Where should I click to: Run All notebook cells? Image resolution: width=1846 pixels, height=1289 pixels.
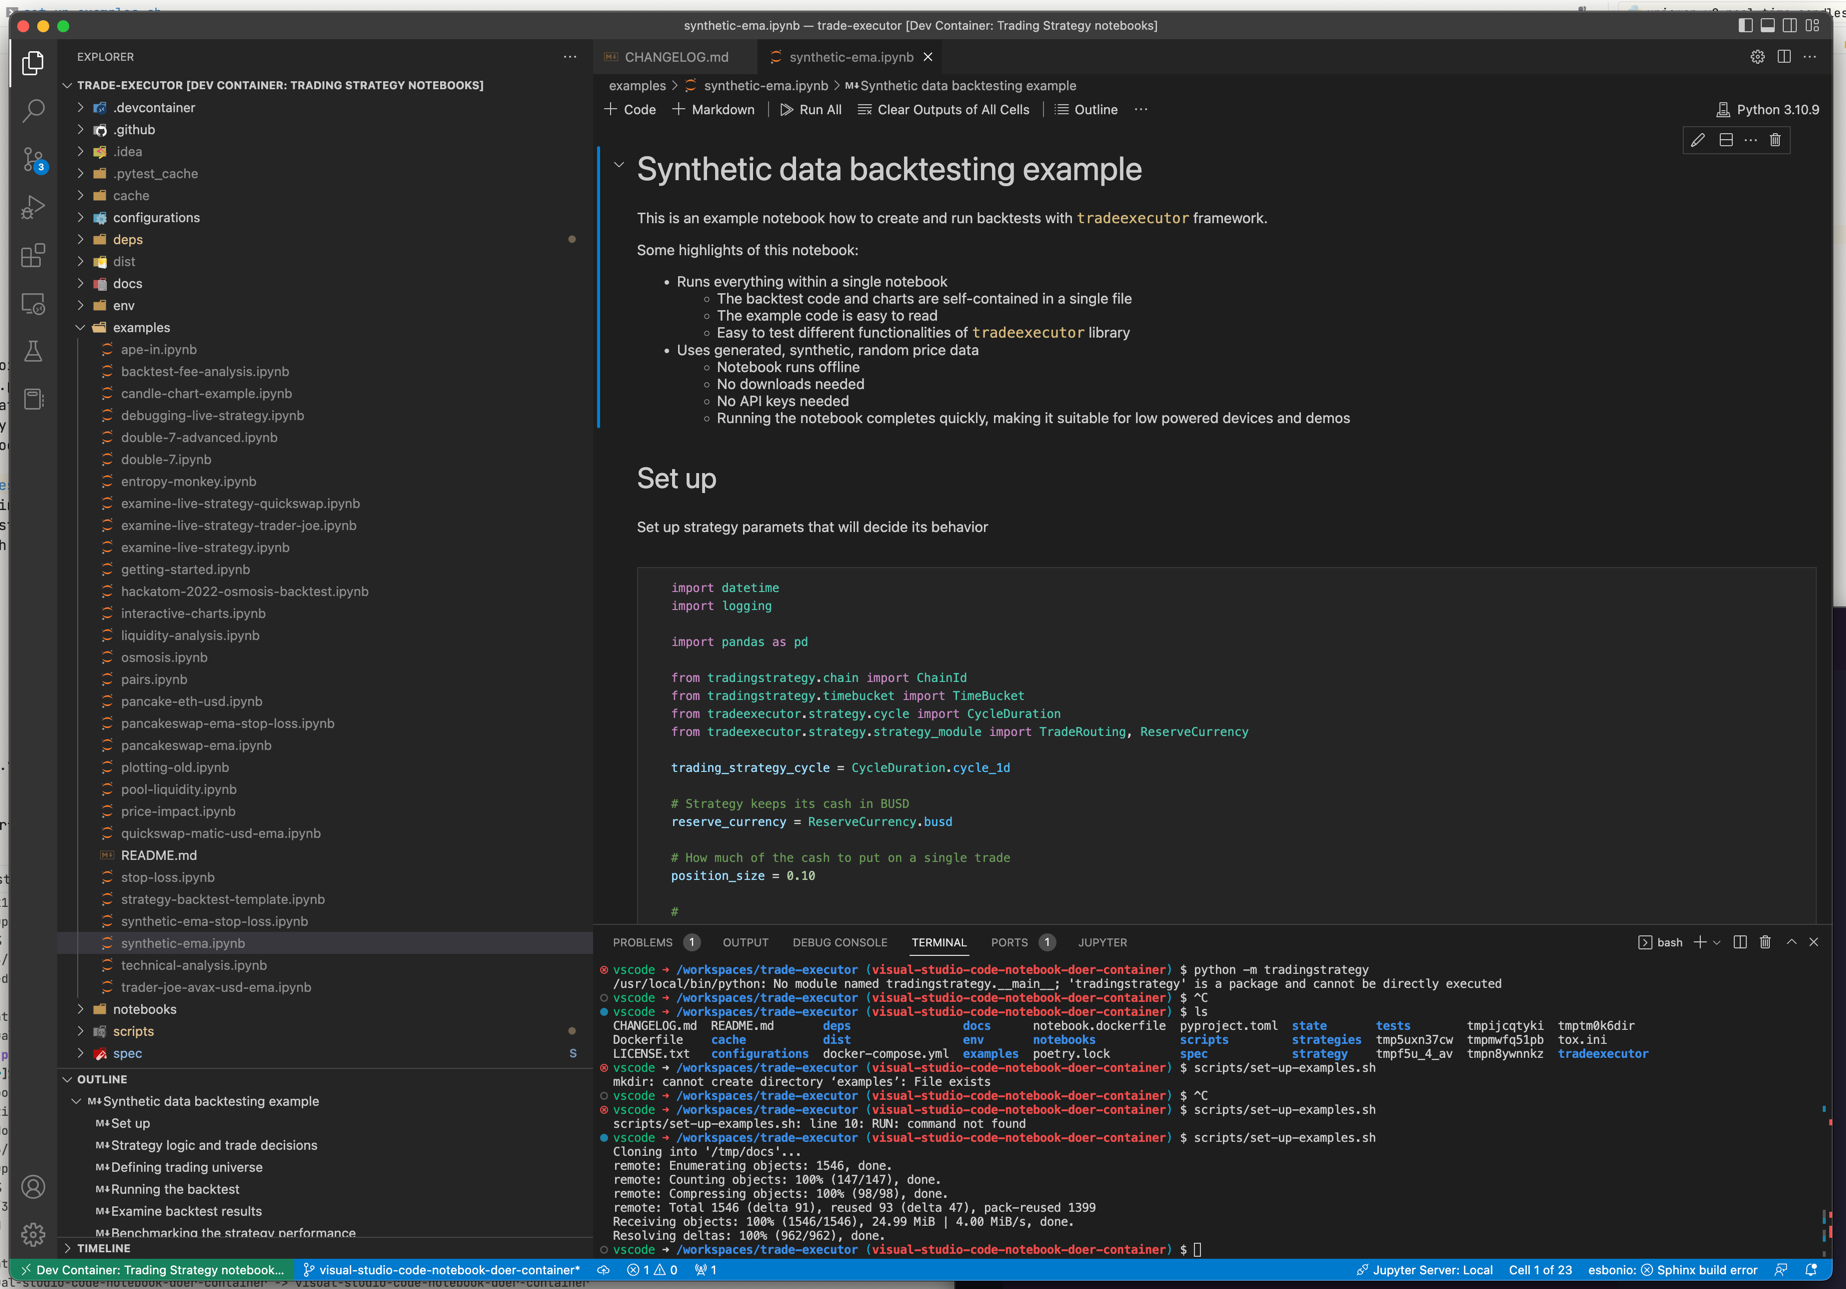click(x=811, y=110)
